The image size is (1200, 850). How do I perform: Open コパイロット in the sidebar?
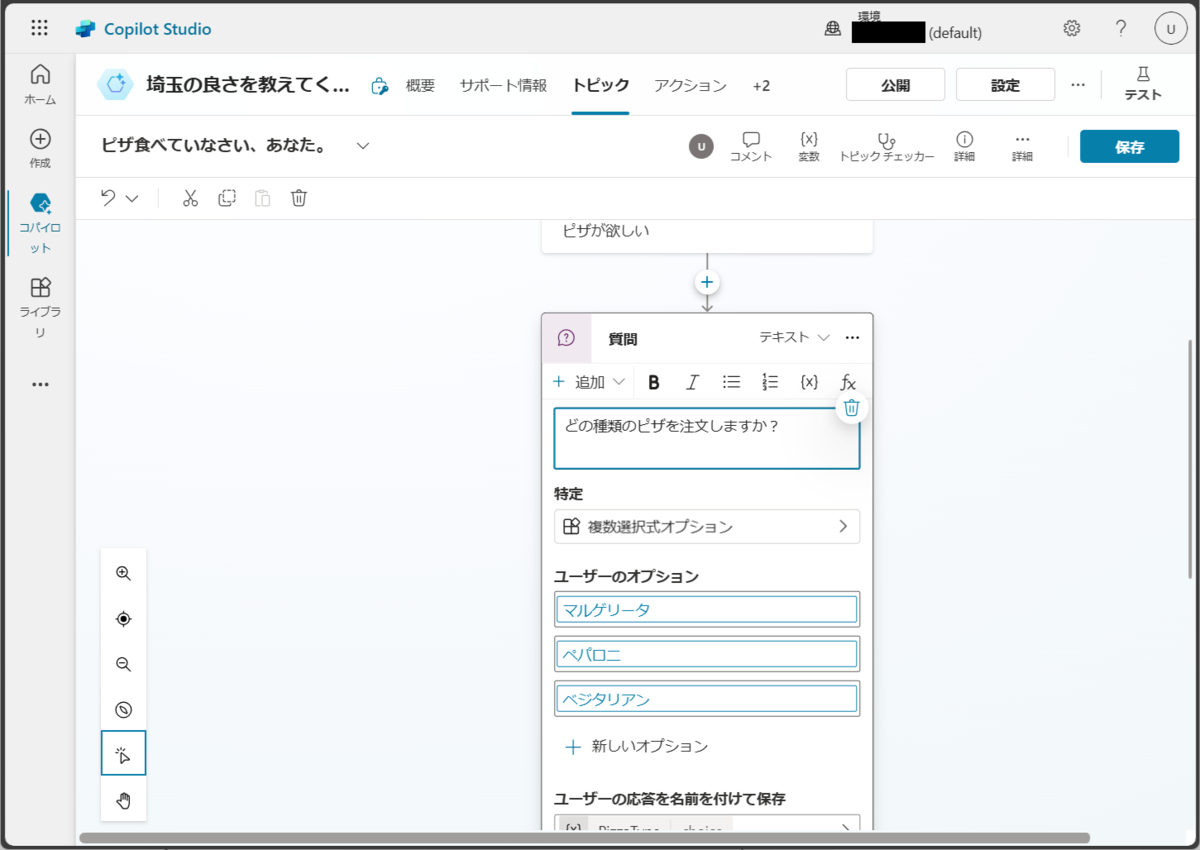(x=40, y=223)
